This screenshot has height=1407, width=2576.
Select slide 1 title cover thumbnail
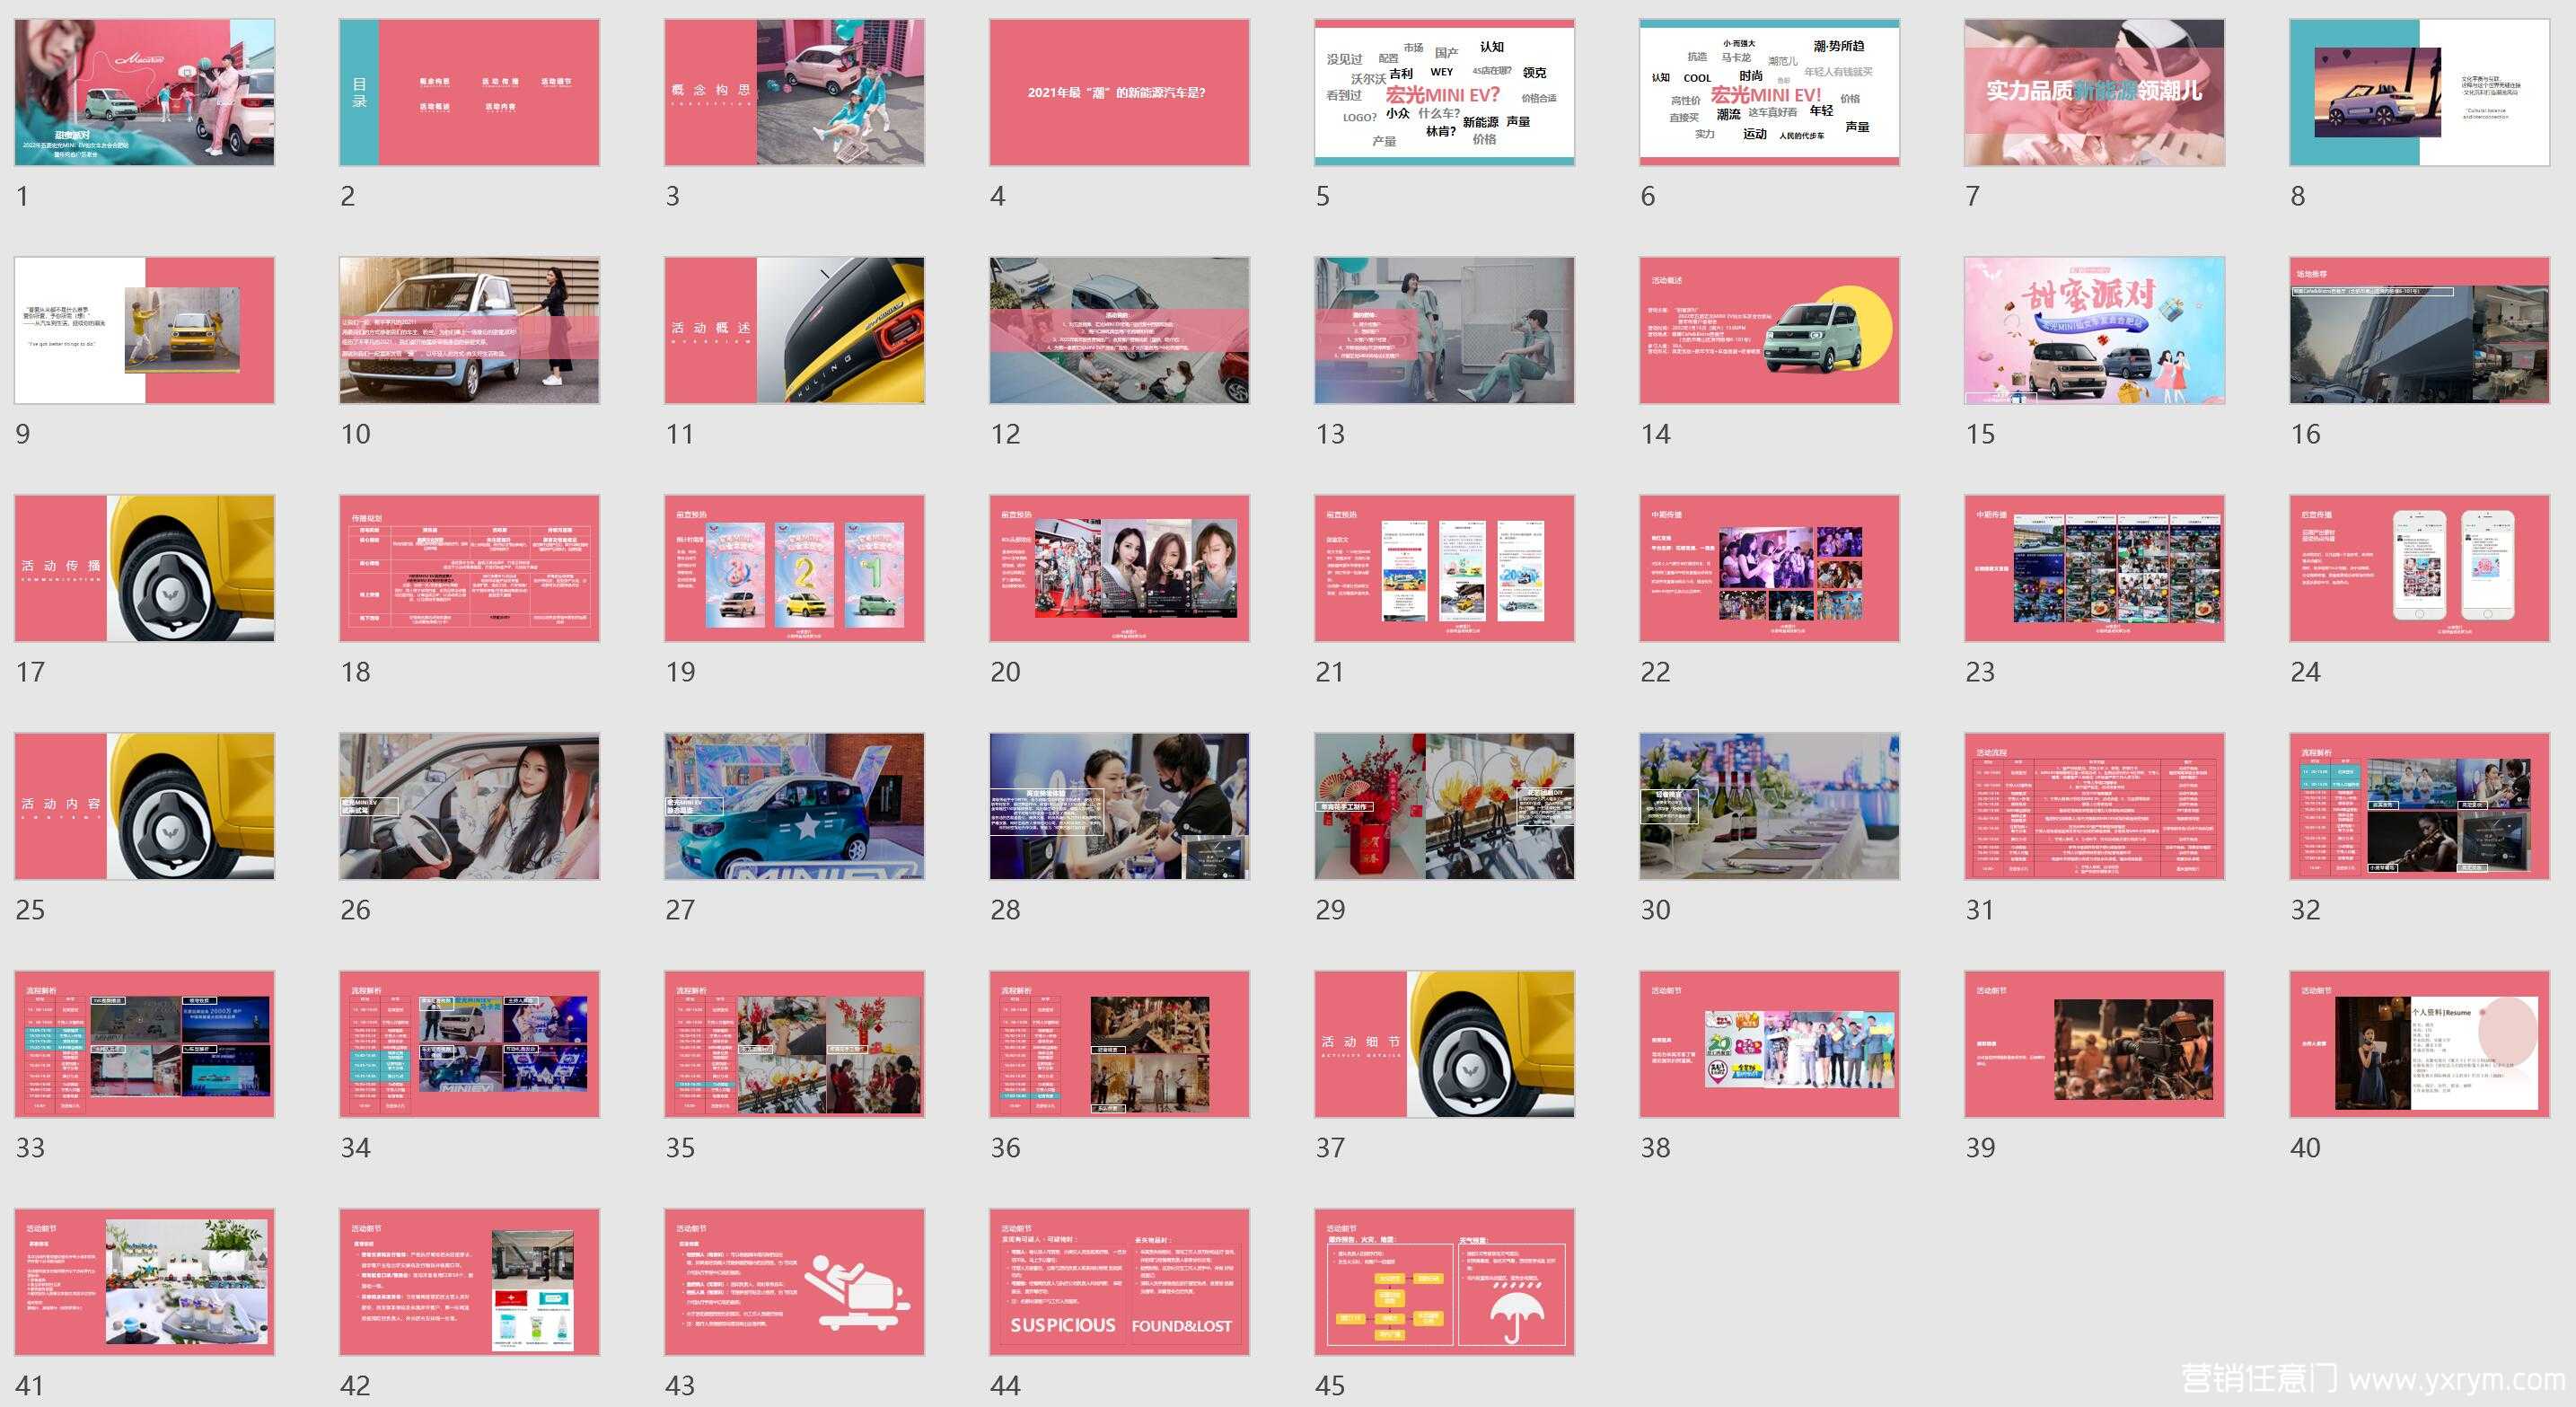point(144,92)
